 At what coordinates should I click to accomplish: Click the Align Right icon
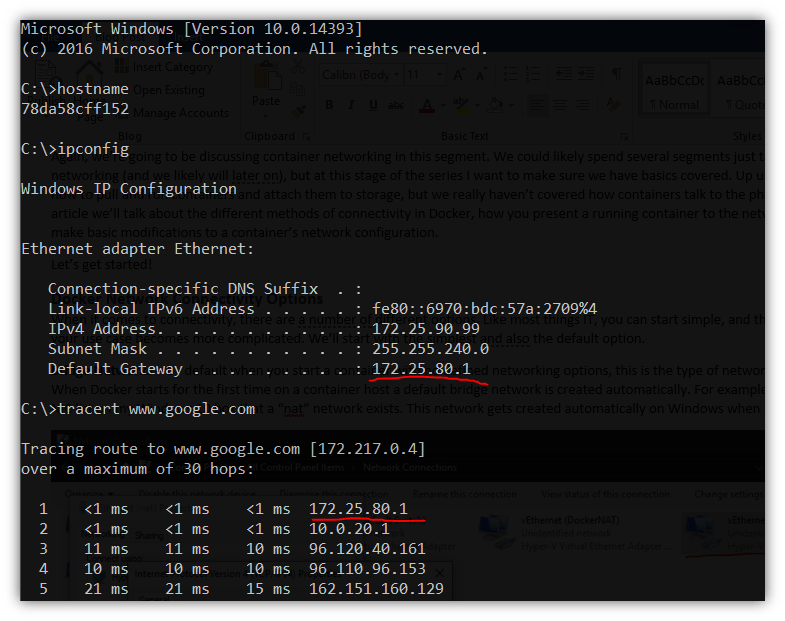click(x=582, y=105)
